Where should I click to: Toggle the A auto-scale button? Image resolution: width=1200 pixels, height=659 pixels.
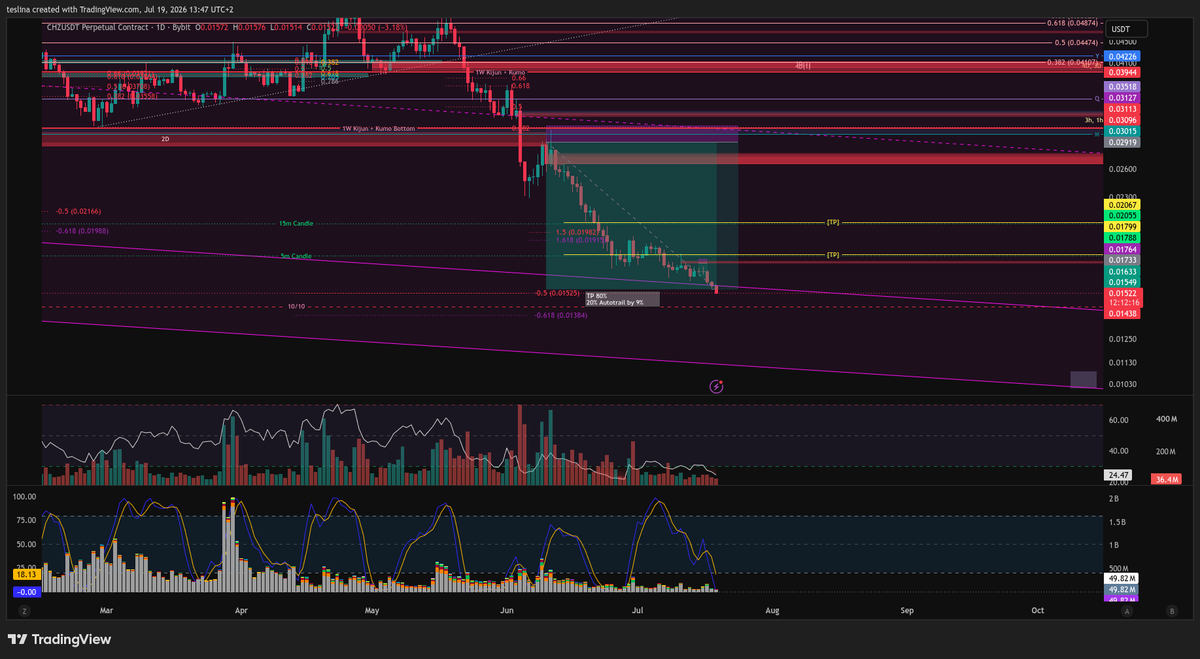point(1127,610)
